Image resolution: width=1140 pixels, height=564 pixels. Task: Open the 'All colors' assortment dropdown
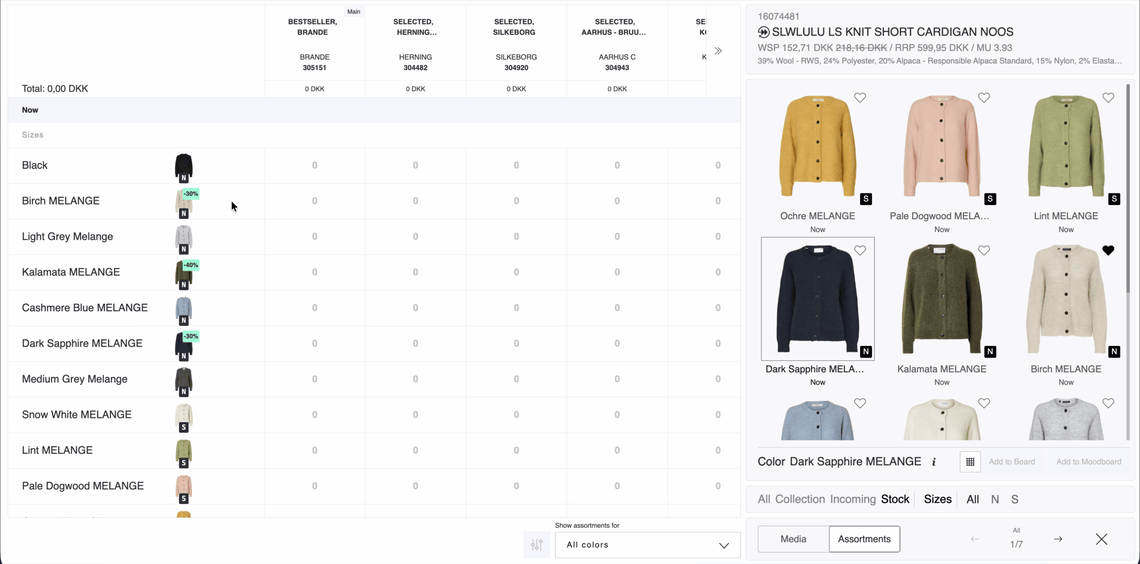tap(647, 545)
